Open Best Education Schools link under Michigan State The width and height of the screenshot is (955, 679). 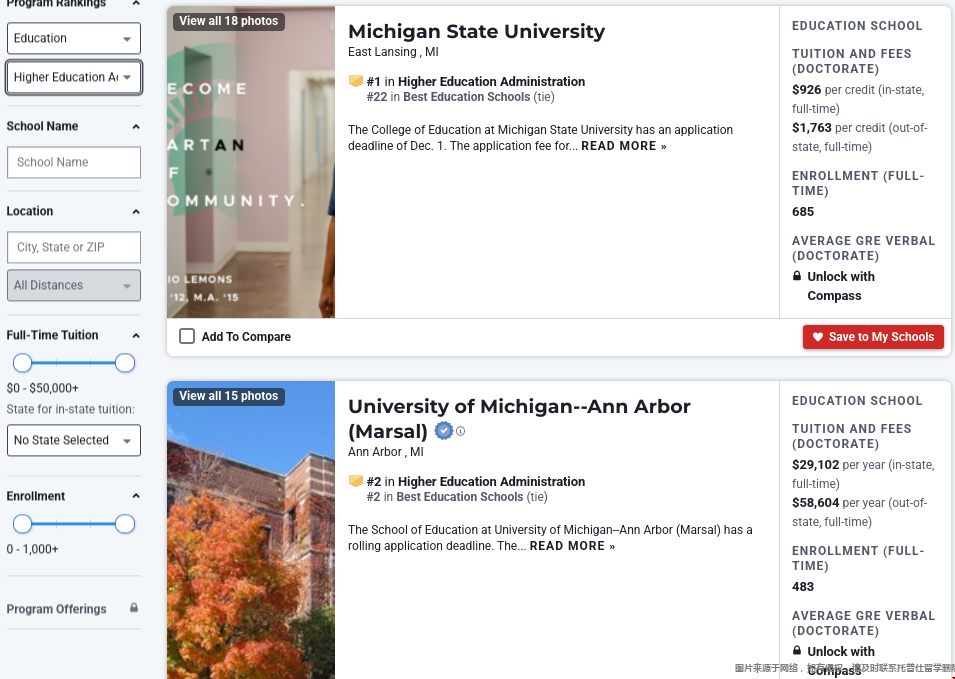coord(467,97)
